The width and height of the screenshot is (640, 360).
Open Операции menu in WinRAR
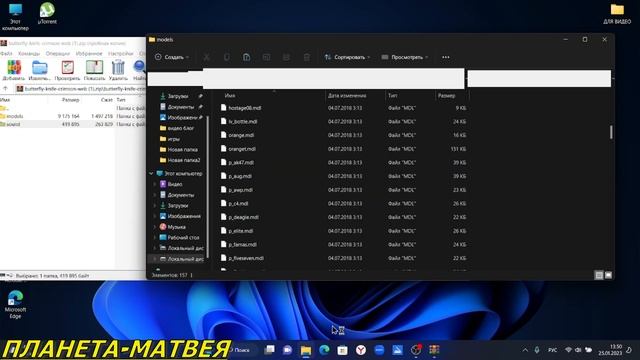[x=58, y=53]
